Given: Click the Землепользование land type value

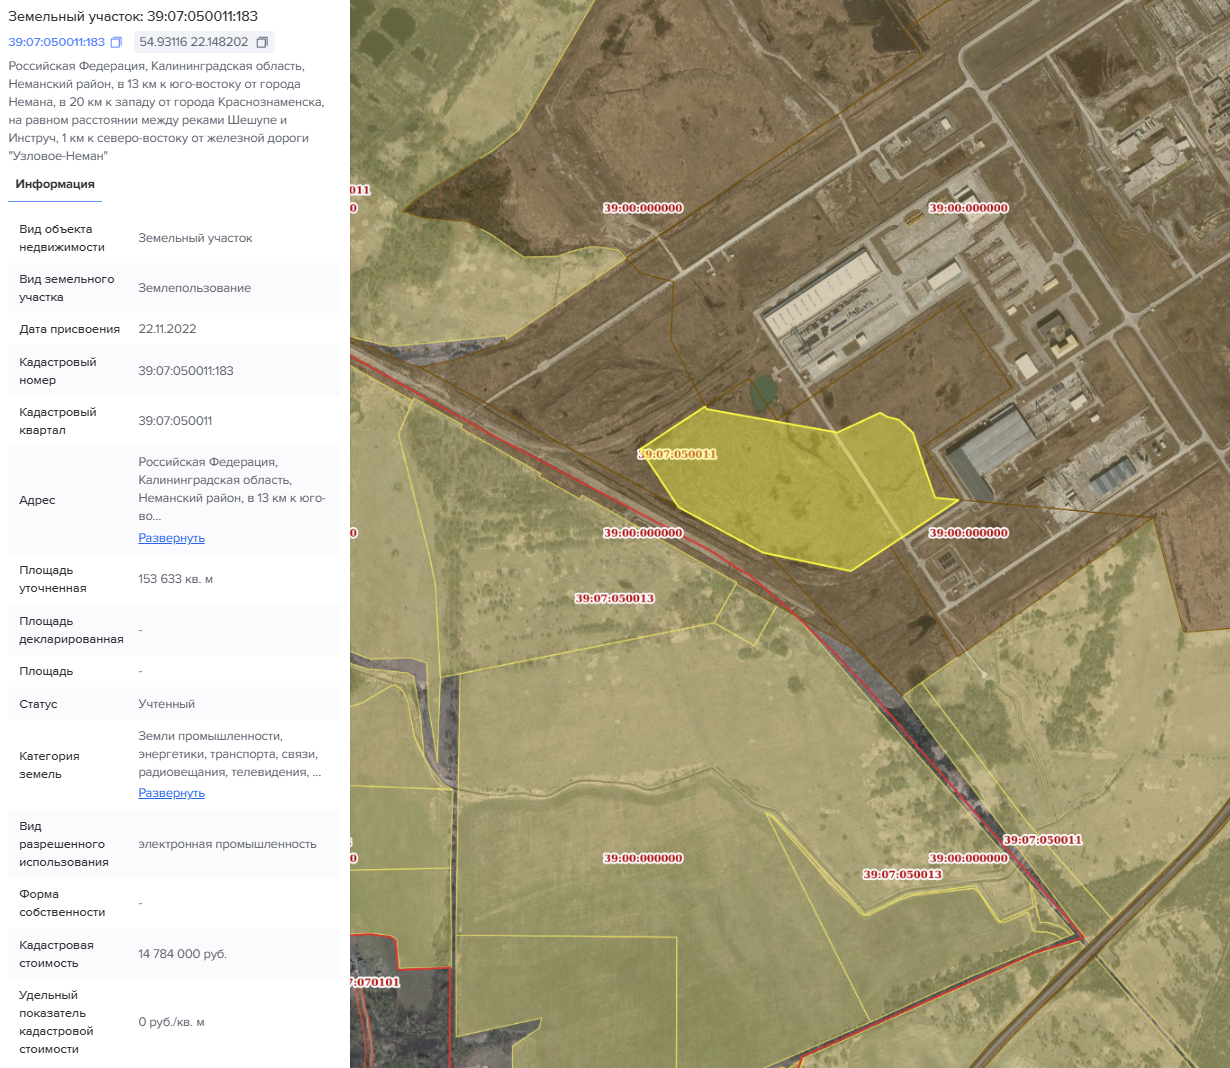Looking at the screenshot, I should point(194,288).
